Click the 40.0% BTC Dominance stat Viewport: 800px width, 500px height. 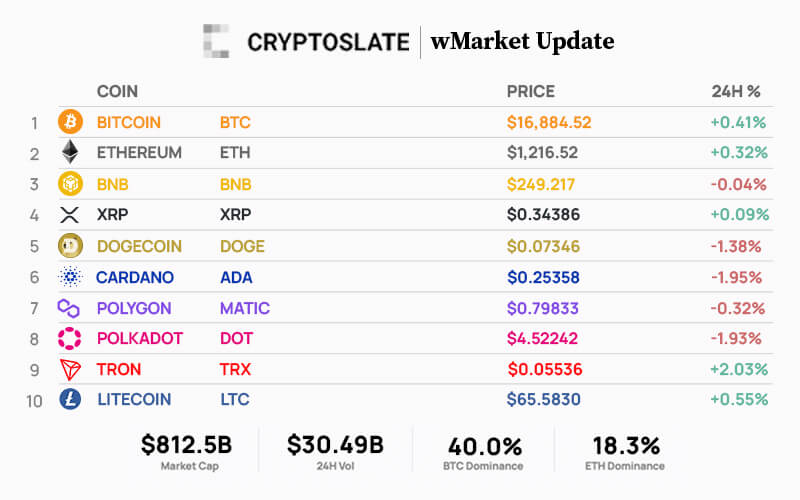tap(485, 447)
